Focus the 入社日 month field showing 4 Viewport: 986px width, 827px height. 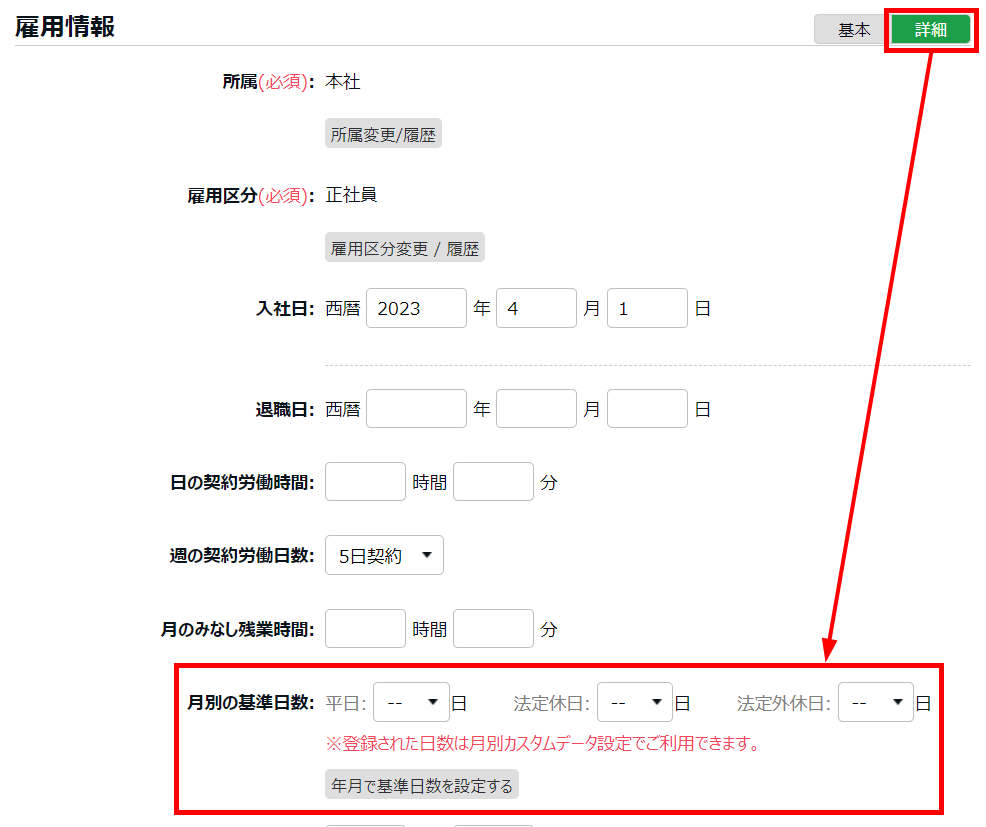click(536, 308)
